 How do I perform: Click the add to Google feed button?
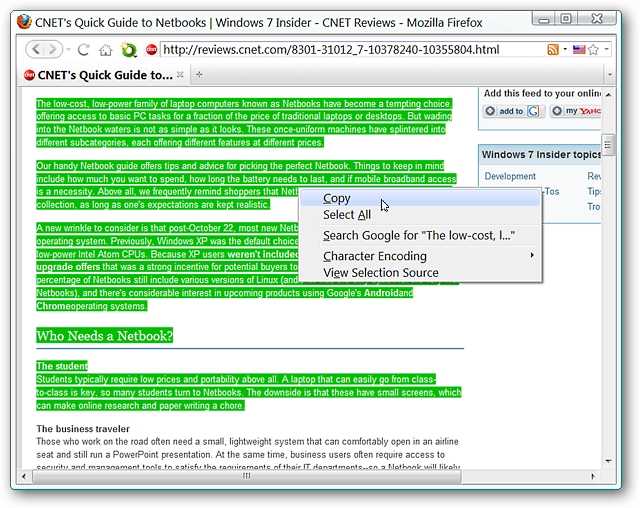click(513, 111)
